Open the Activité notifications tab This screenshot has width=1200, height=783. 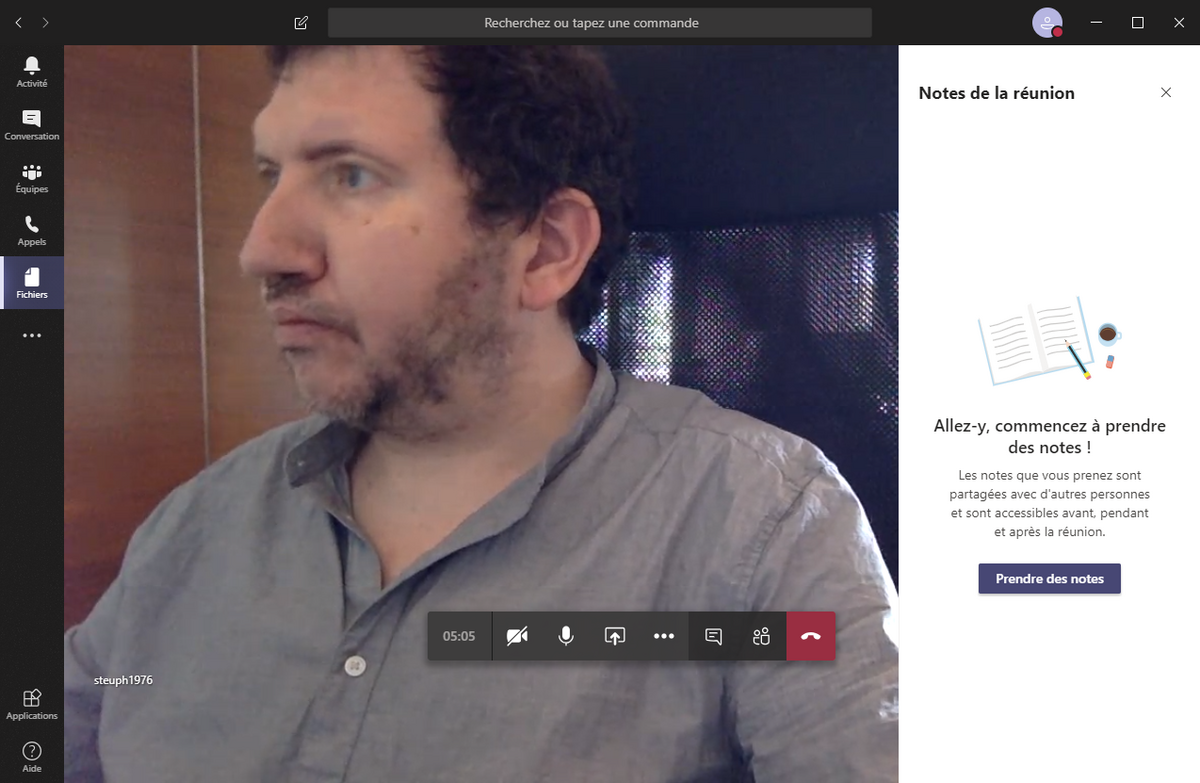click(32, 72)
